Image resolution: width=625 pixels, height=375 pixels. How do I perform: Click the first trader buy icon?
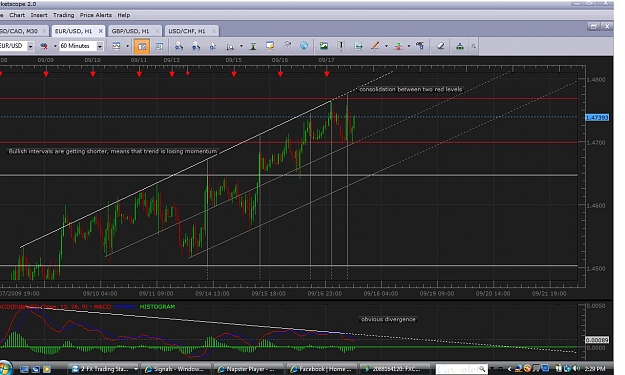(179, 46)
